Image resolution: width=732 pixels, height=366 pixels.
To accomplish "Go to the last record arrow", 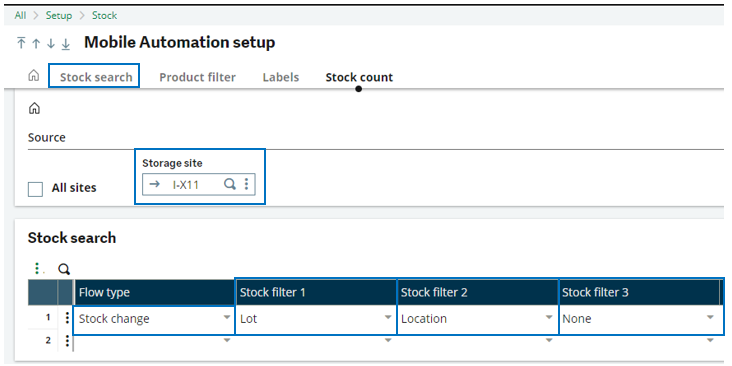I will tap(66, 43).
